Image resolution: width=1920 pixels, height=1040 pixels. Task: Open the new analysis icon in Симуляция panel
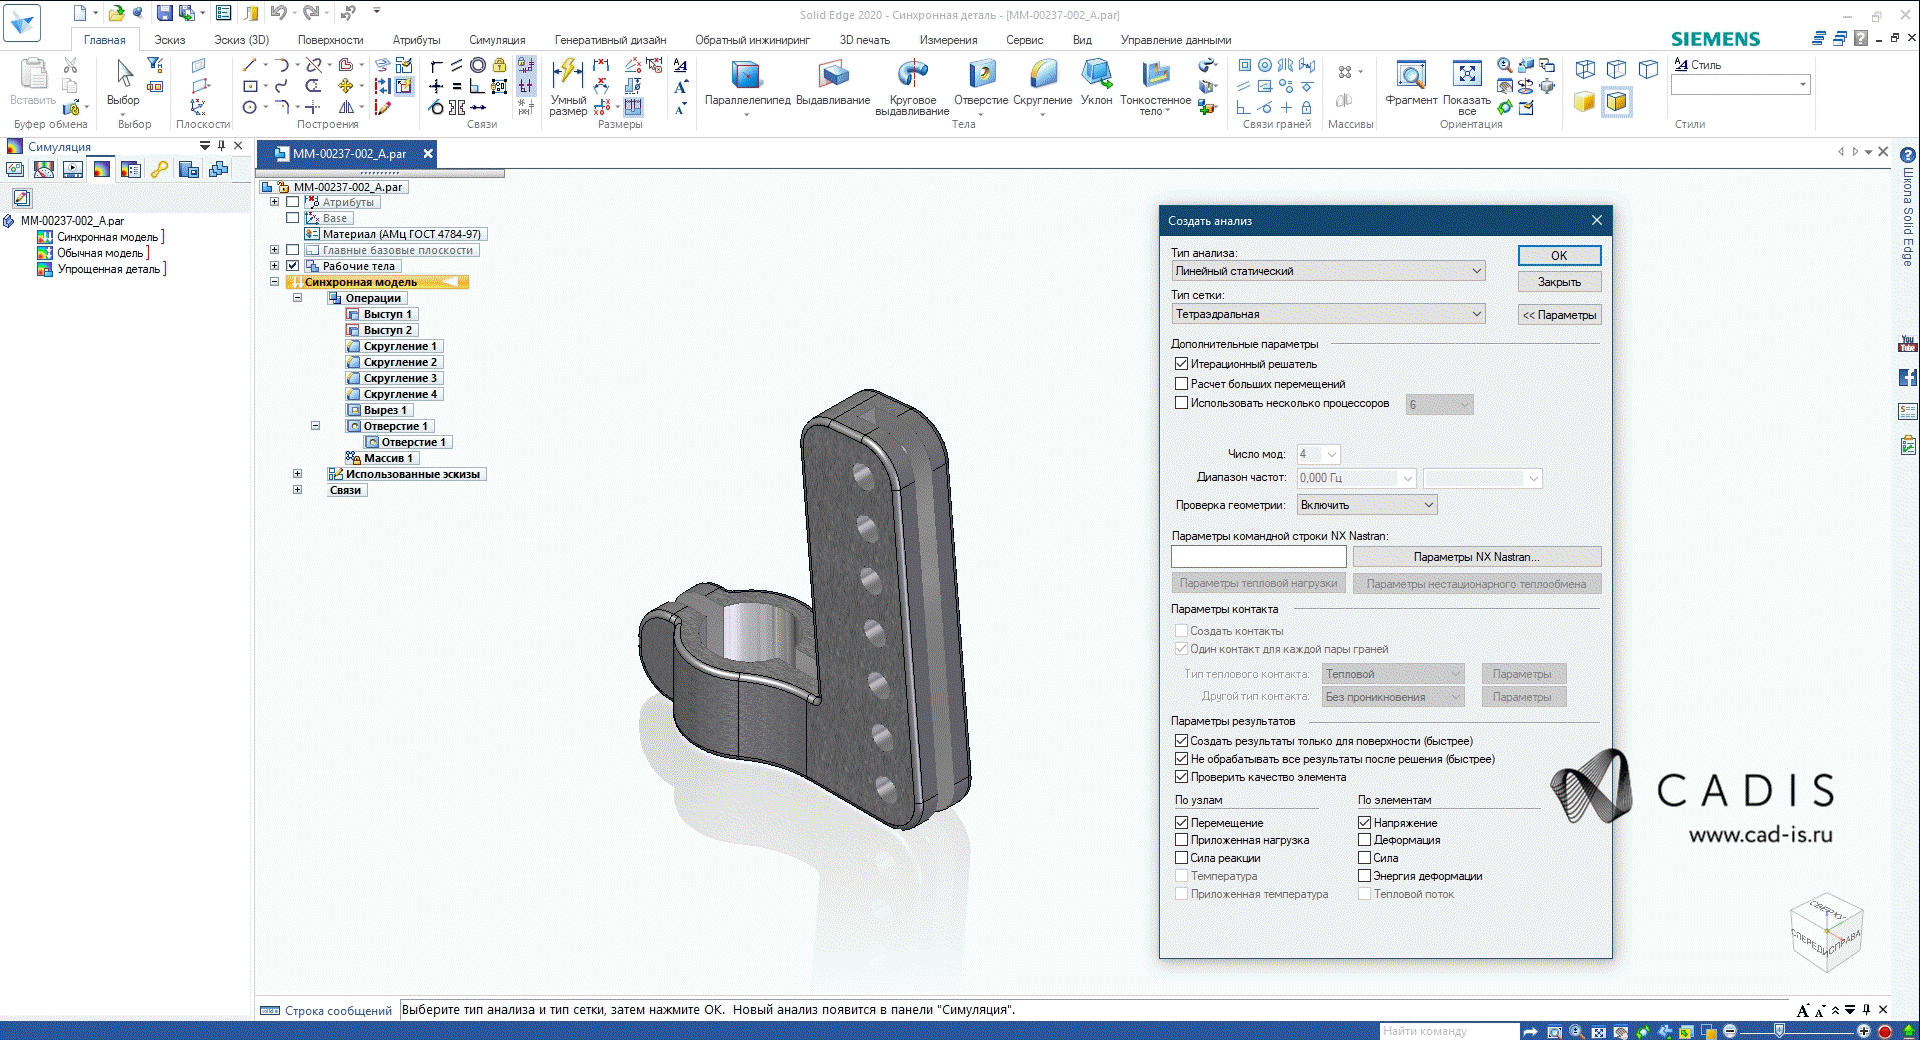pyautogui.click(x=15, y=169)
